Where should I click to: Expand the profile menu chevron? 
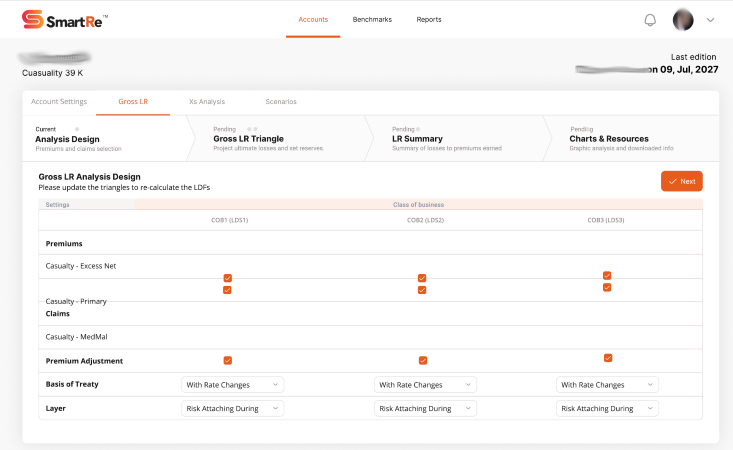pyautogui.click(x=711, y=19)
